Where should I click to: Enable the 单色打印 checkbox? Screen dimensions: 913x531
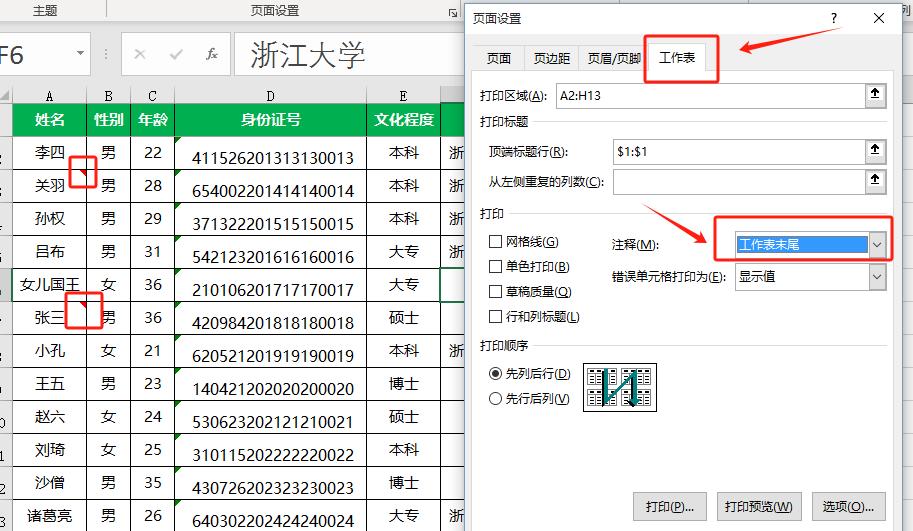[x=495, y=267]
